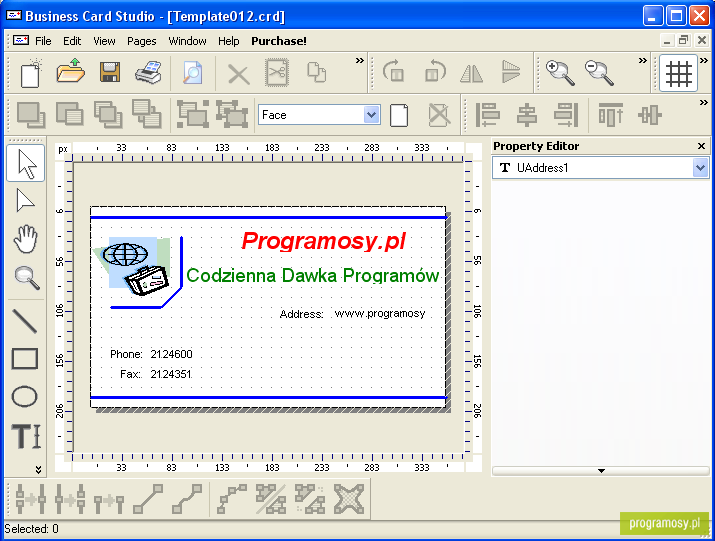Rotate object clockwise
The image size is (715, 541).
[x=394, y=72]
